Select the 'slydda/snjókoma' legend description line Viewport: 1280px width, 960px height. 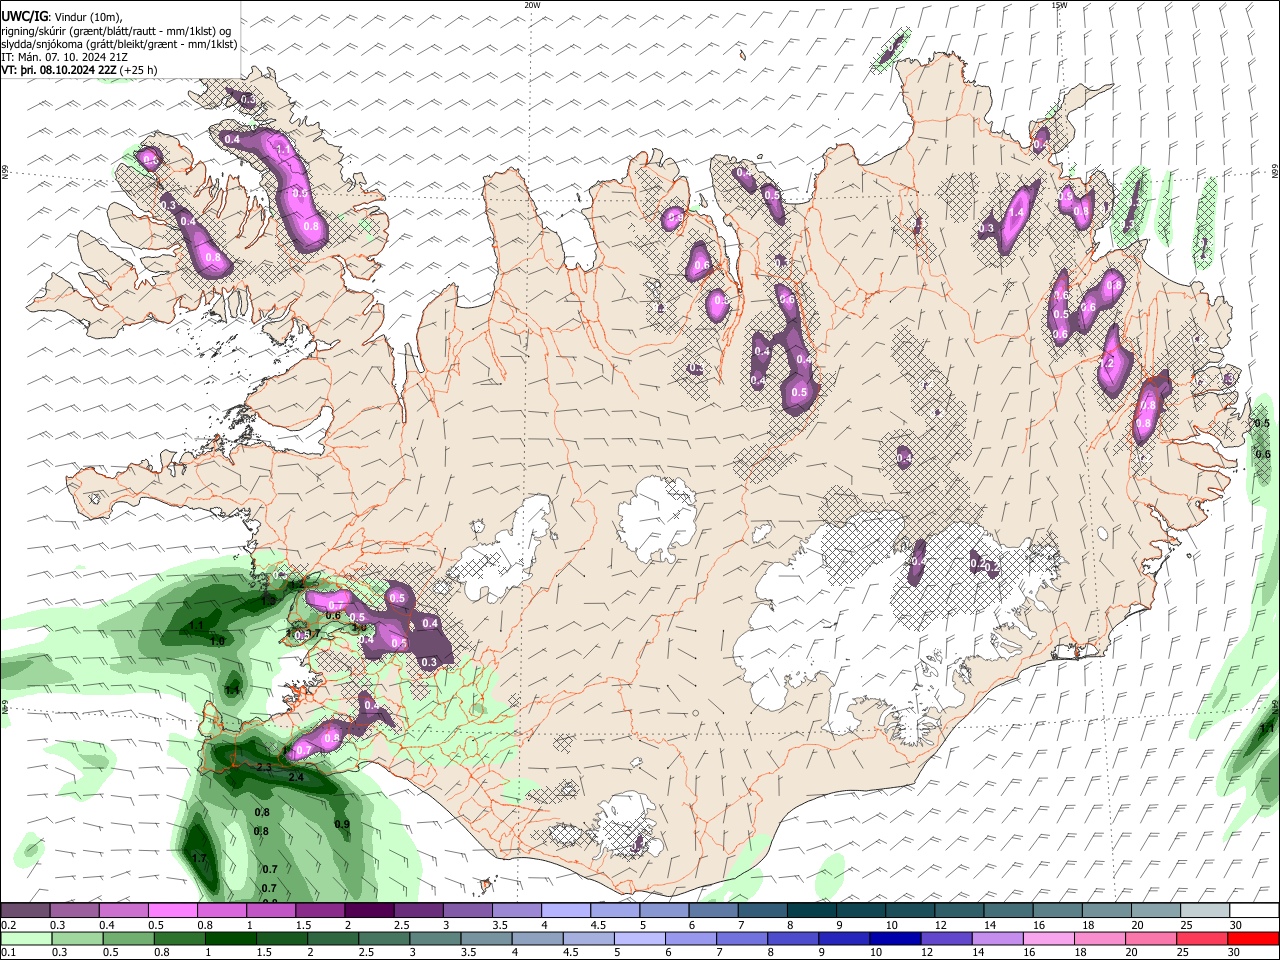click(x=119, y=44)
